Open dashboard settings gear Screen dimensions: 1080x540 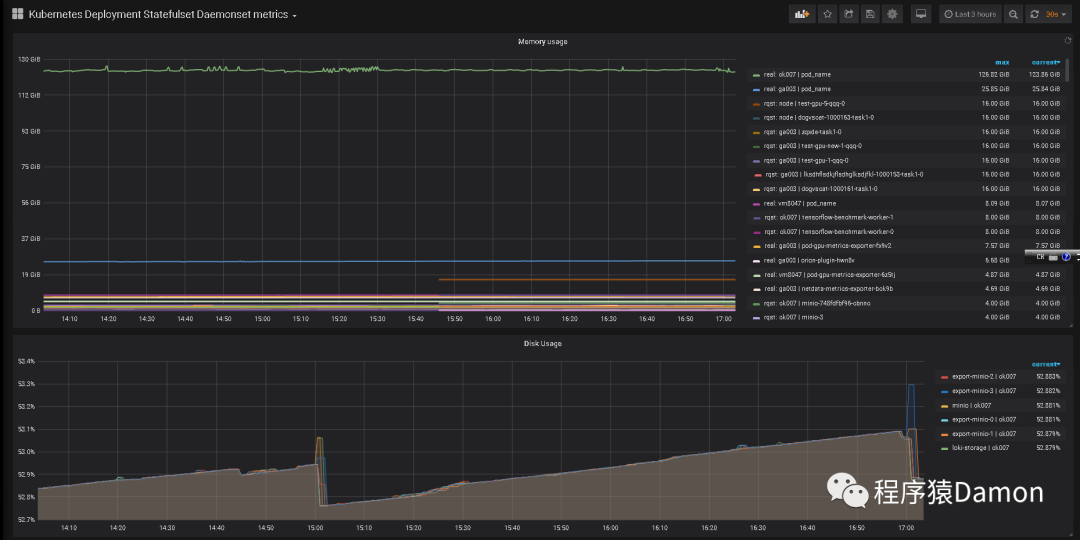[893, 14]
